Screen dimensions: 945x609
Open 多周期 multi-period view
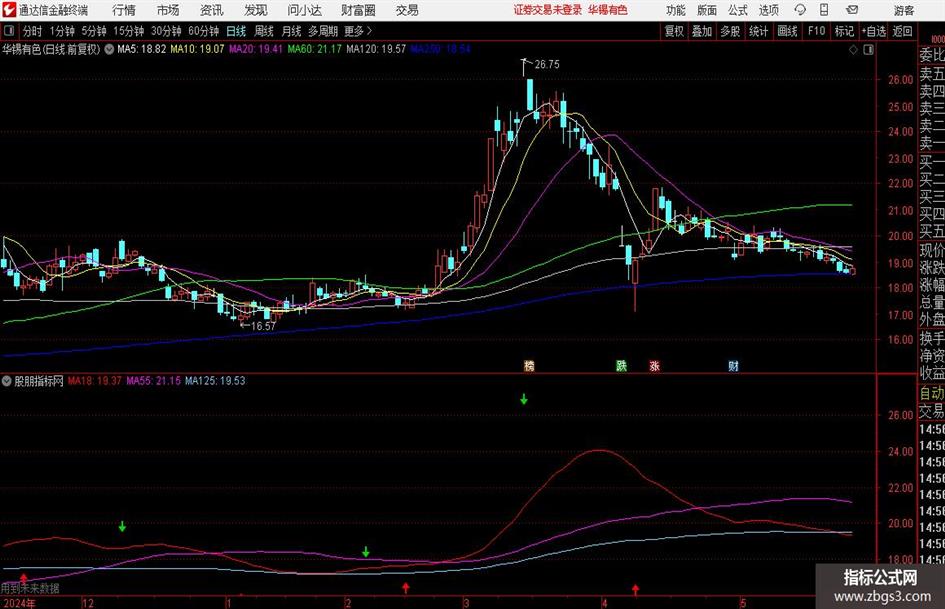pyautogui.click(x=323, y=31)
